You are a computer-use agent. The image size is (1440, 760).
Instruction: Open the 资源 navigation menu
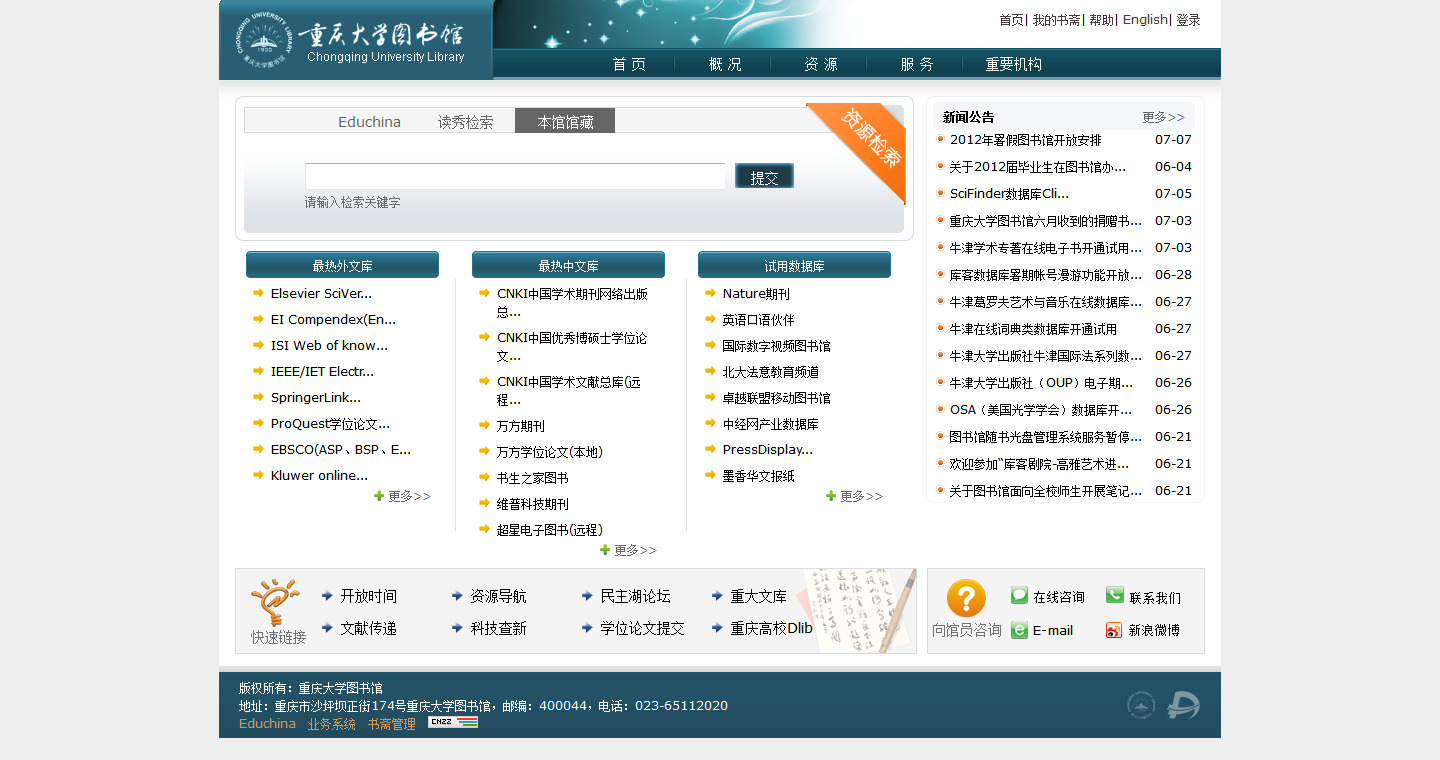821,64
